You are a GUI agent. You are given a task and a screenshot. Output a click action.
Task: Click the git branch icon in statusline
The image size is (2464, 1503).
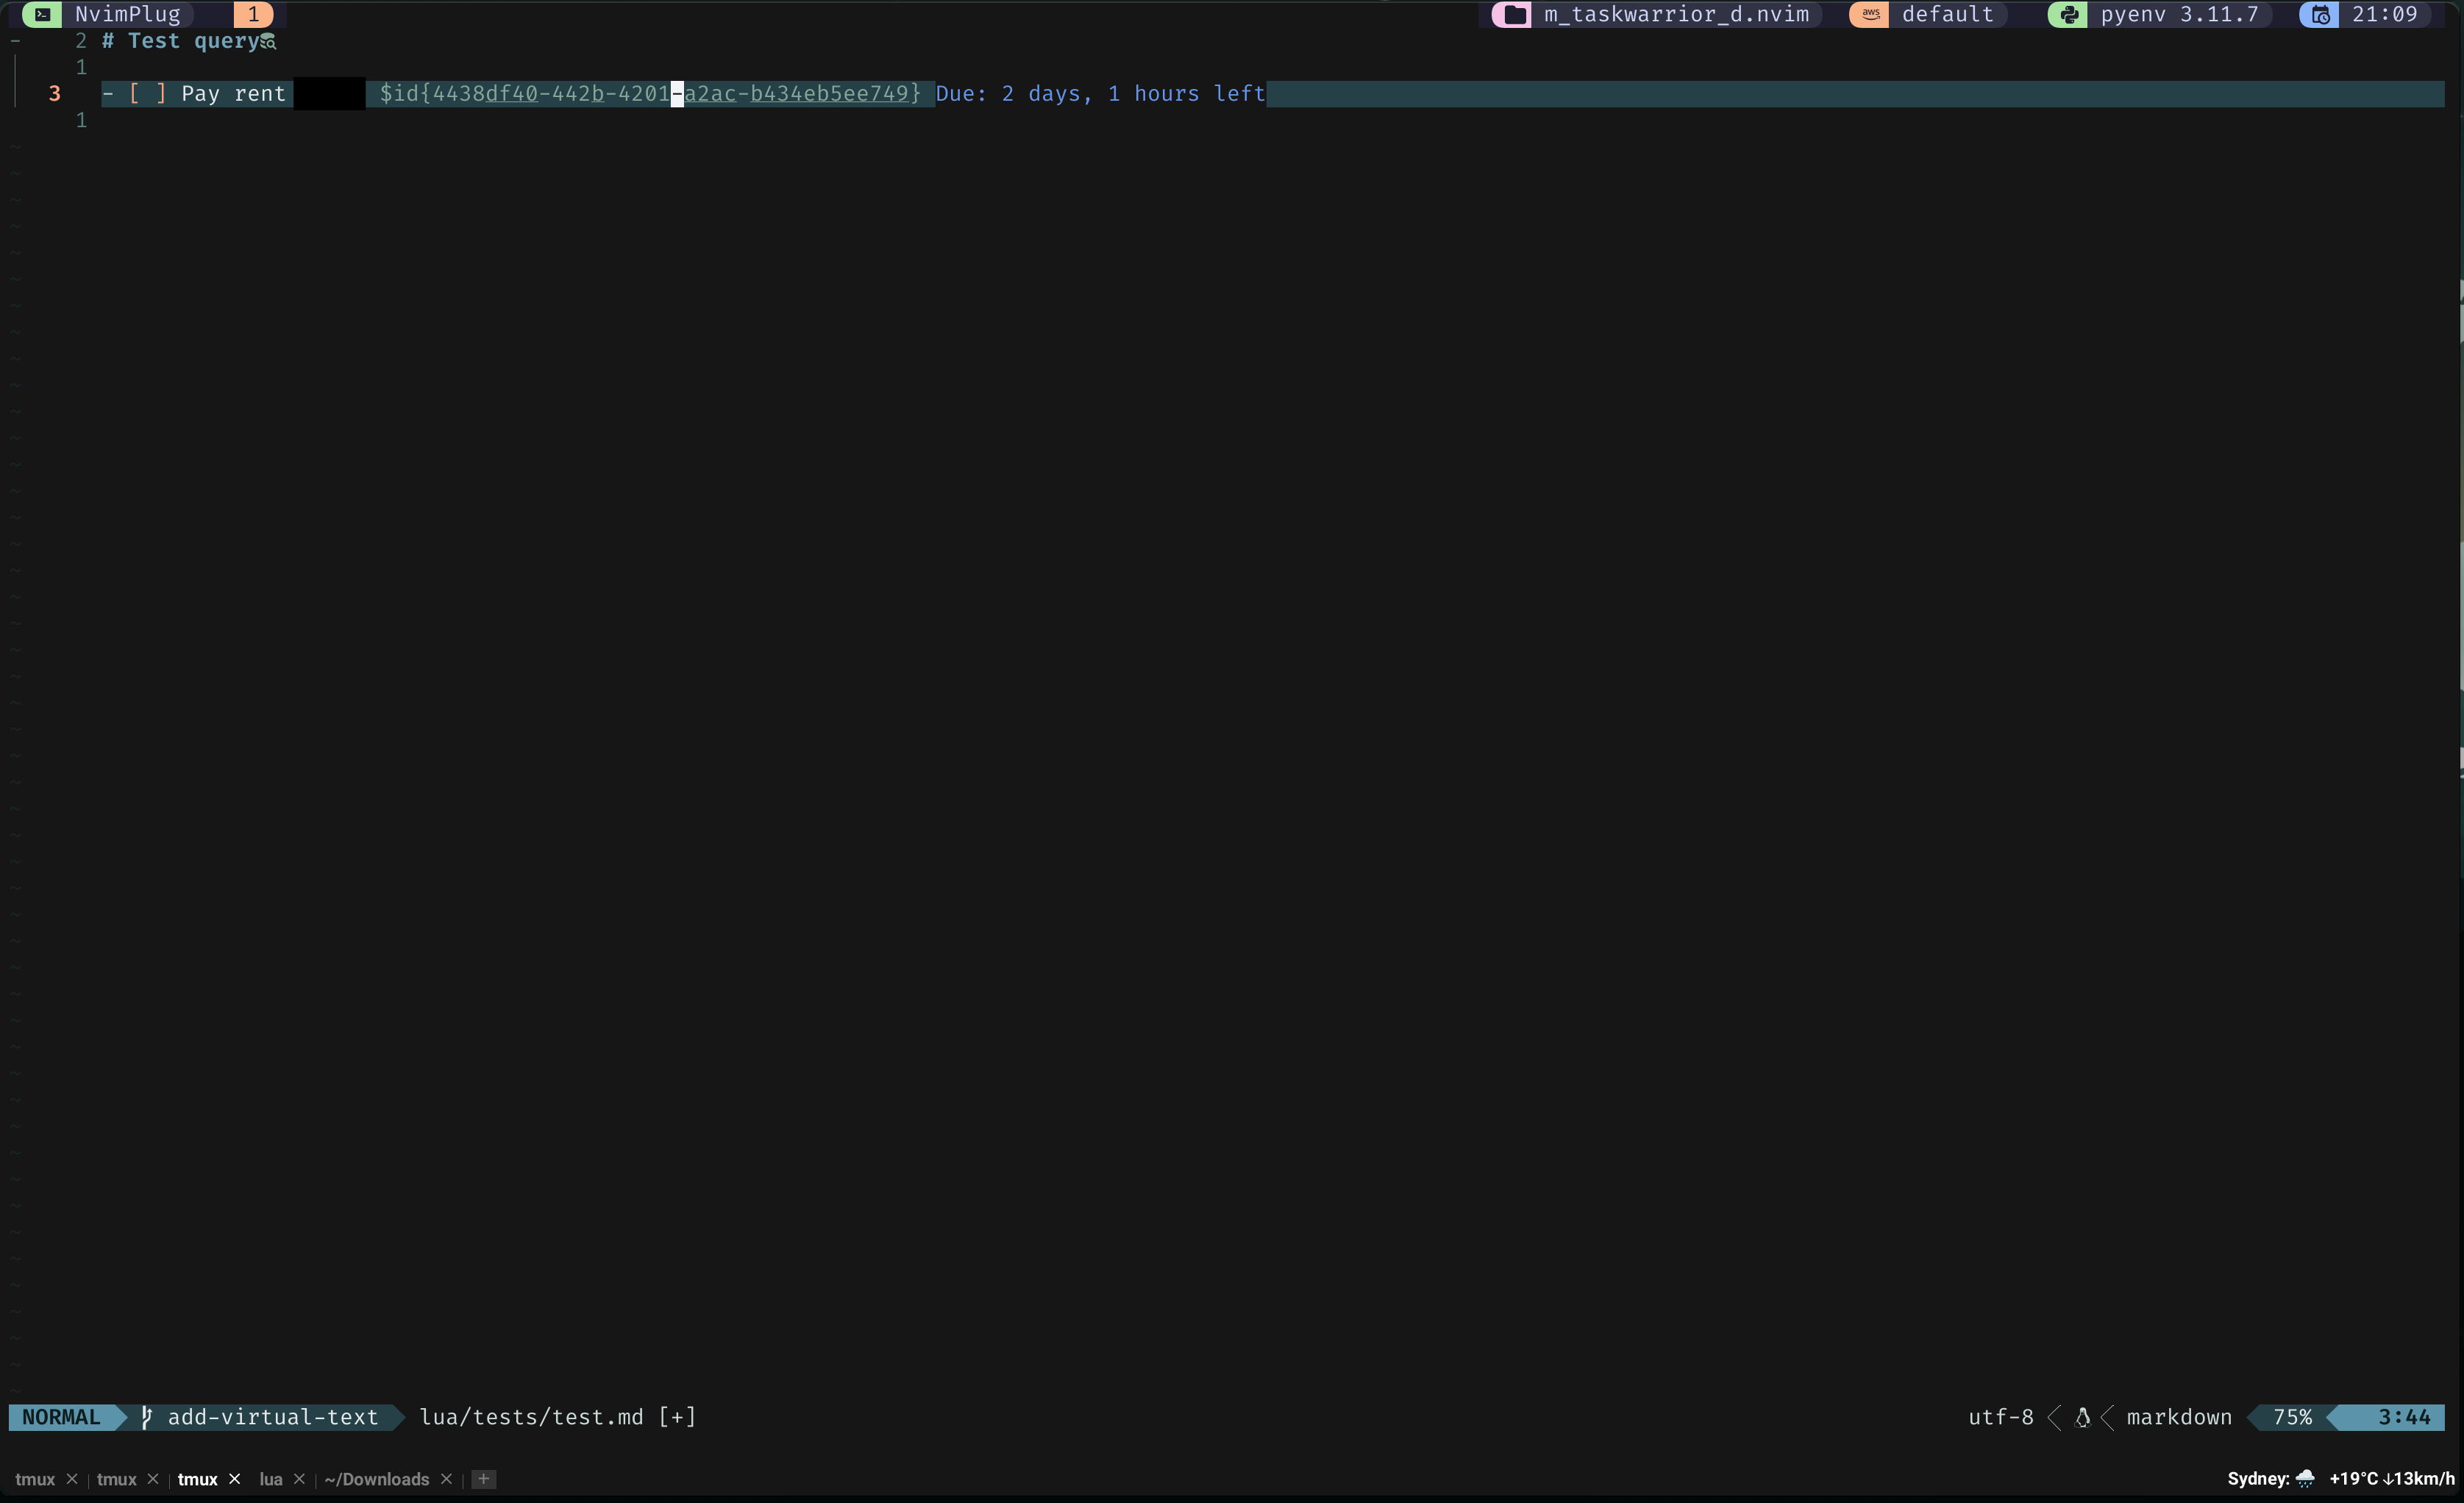(x=146, y=1417)
